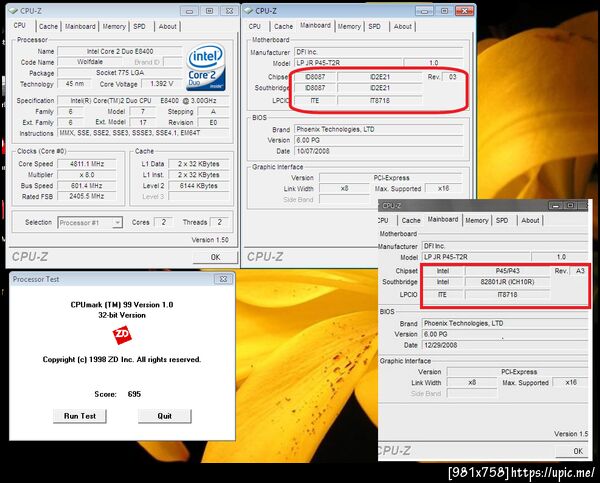This screenshot has height=483, width=600.
Task: Open SPD tab in second CPU-Z window
Action: 374,26
